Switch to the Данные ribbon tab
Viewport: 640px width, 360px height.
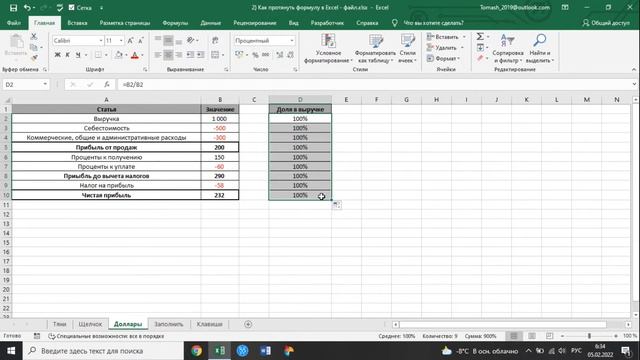click(x=211, y=23)
